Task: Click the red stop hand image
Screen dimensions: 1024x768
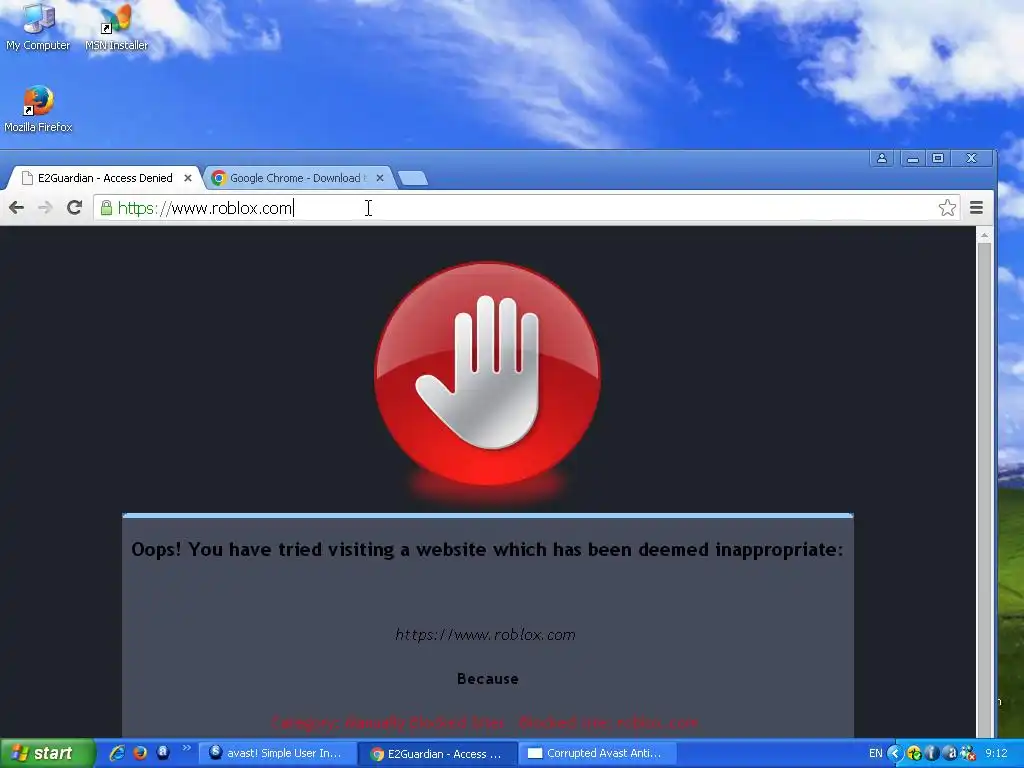Action: 487,375
